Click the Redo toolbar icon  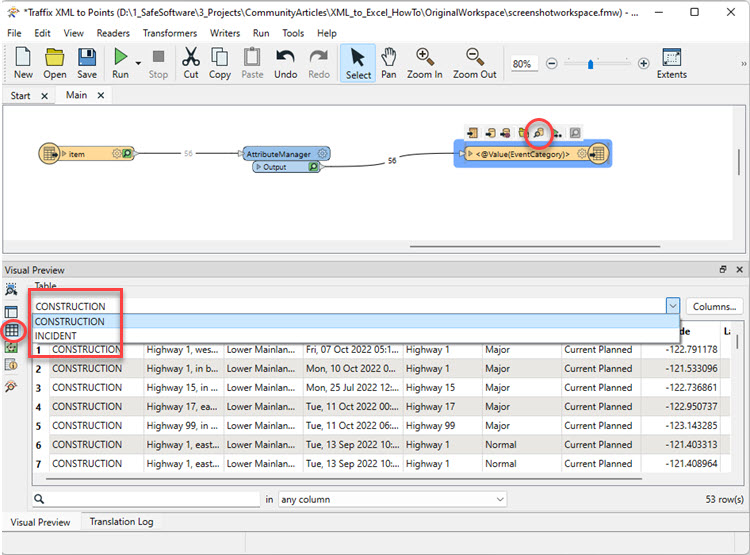click(x=319, y=63)
